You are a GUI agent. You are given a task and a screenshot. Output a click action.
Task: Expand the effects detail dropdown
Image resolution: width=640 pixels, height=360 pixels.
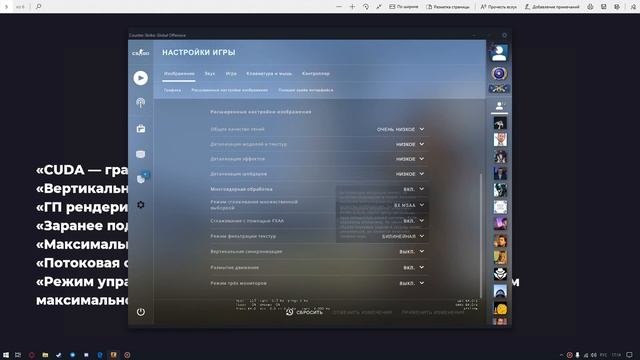pyautogui.click(x=409, y=159)
